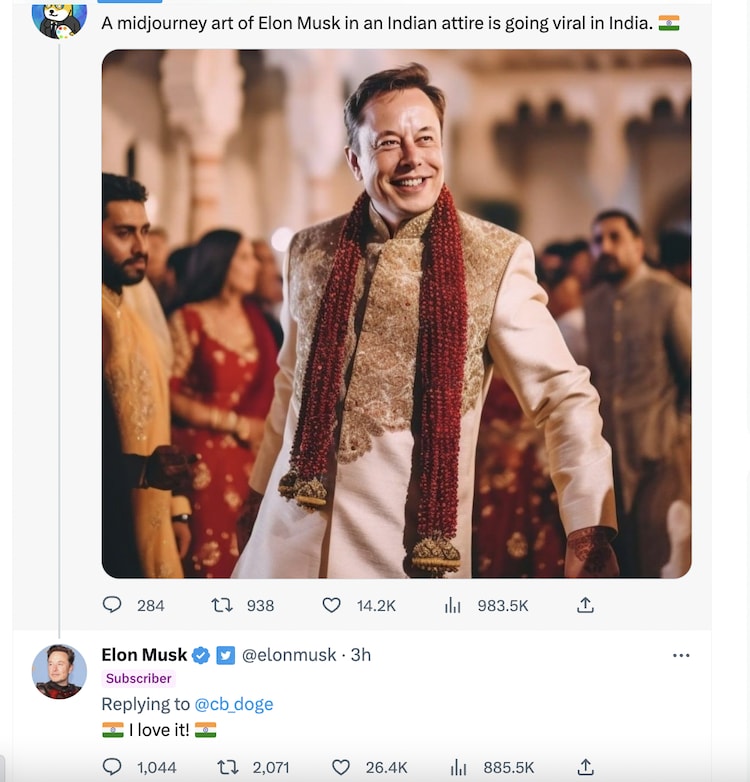Reply to the midjourney art tweet

[113, 605]
